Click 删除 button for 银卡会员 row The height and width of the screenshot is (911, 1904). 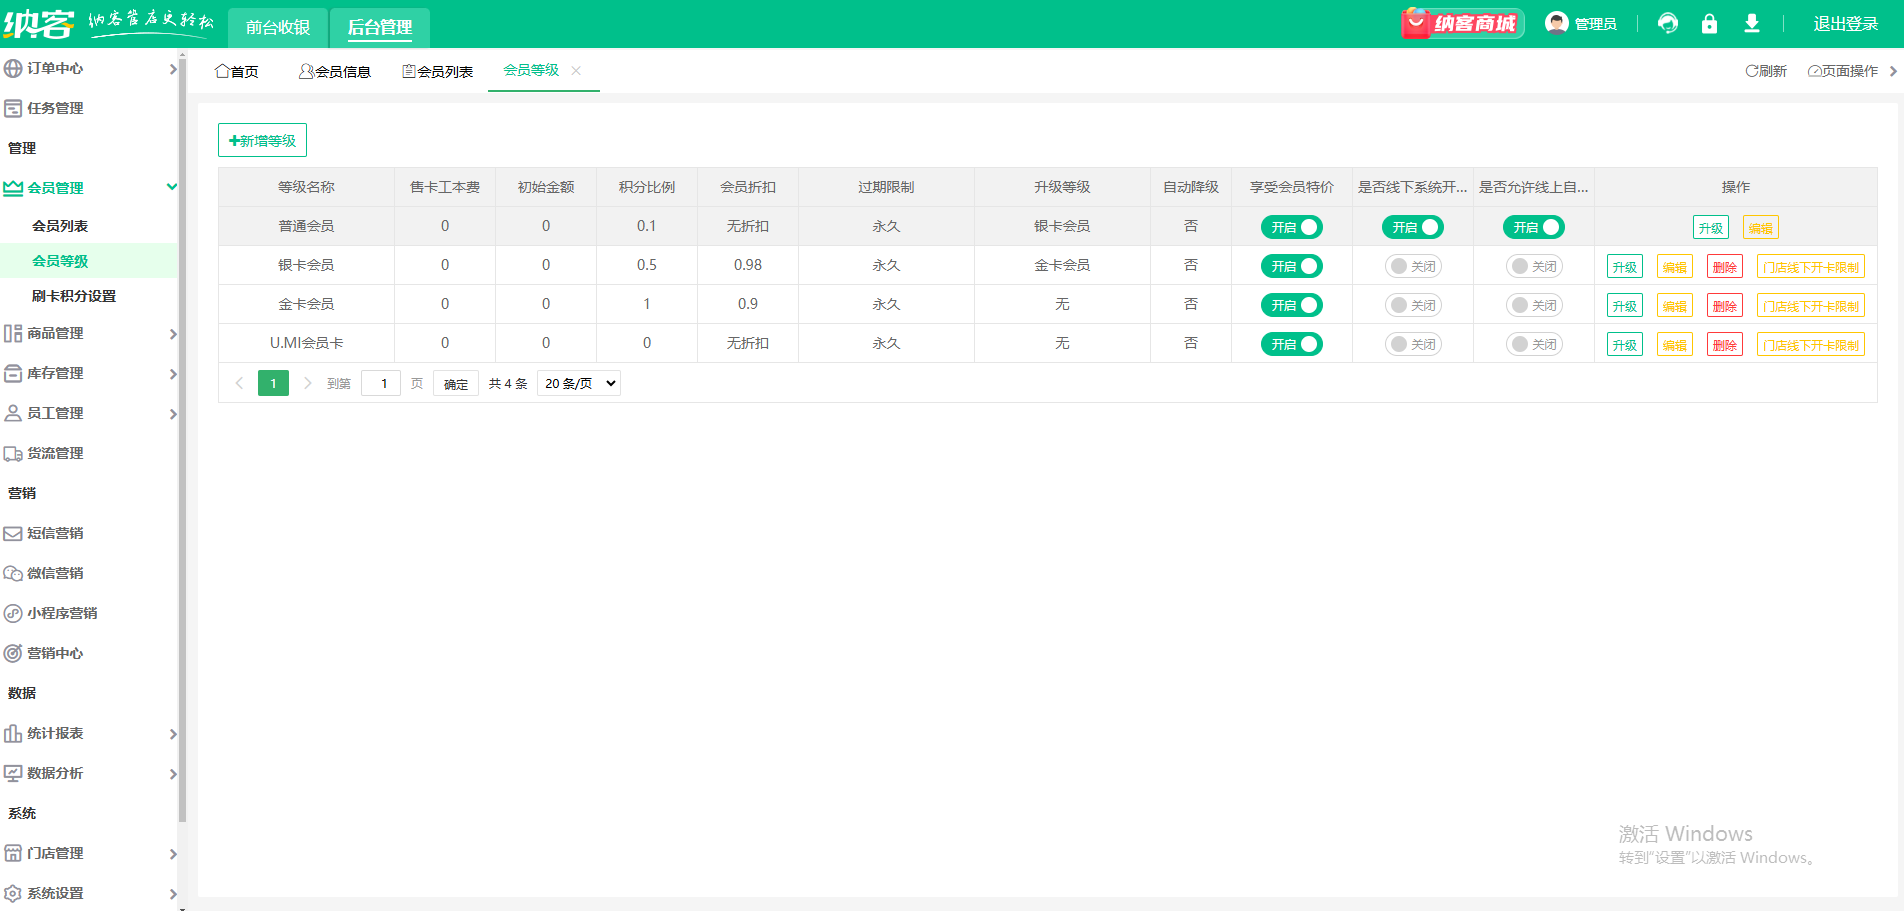[1724, 267]
